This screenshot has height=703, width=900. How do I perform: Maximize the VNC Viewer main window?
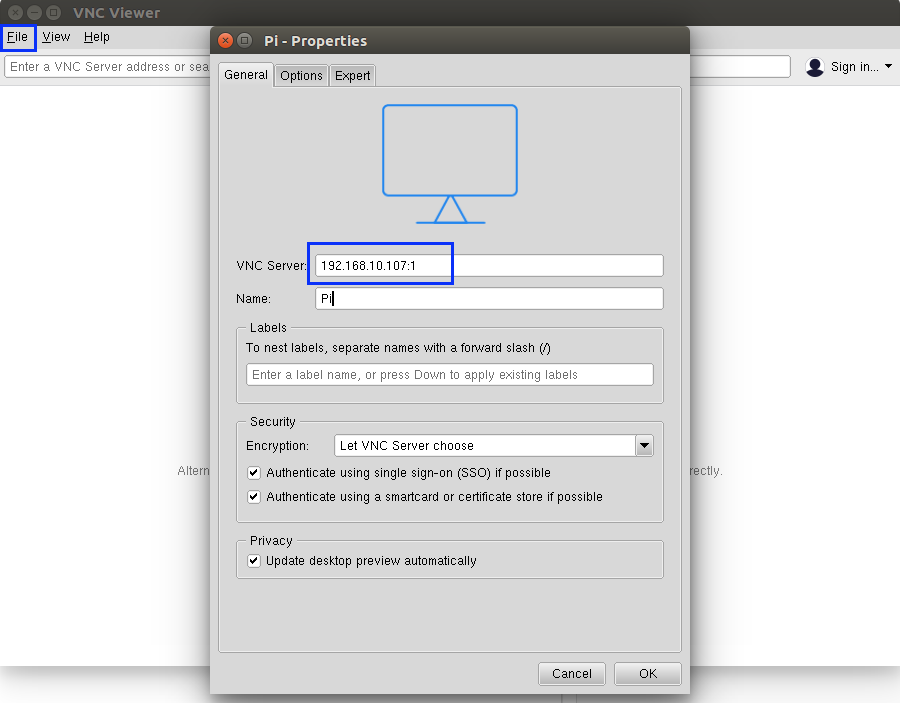(53, 12)
